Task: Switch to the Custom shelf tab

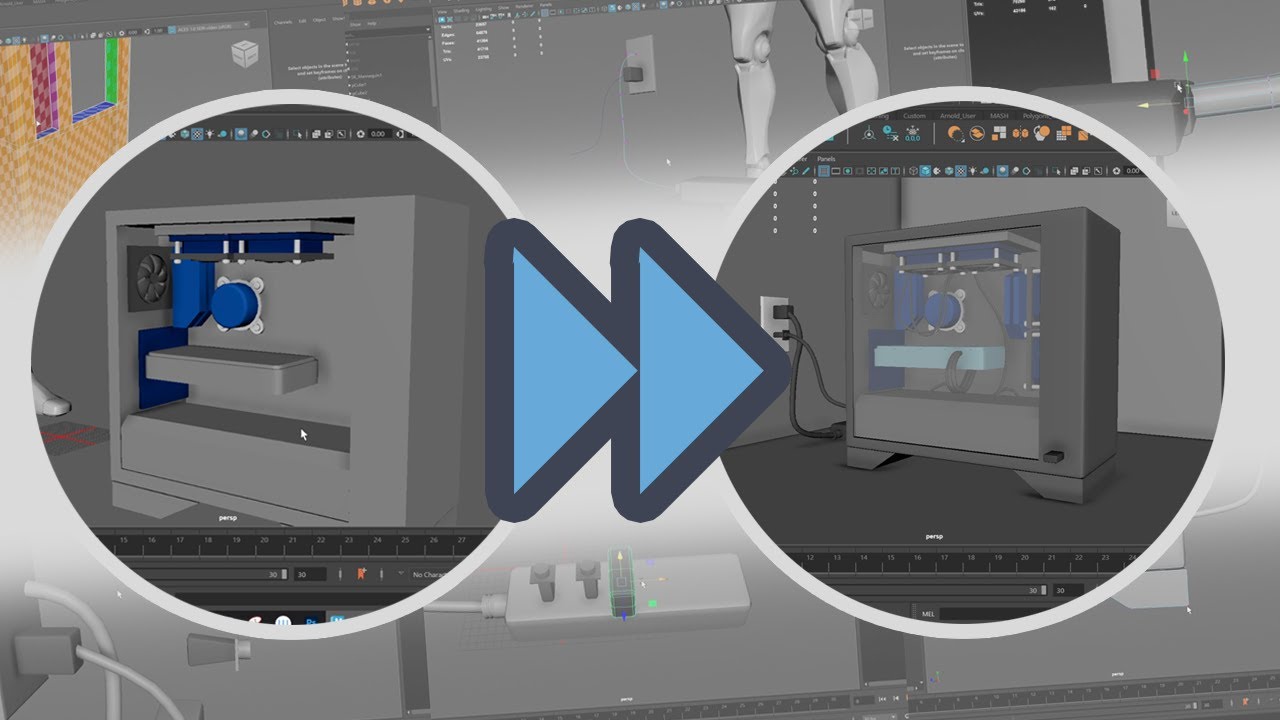Action: (914, 115)
